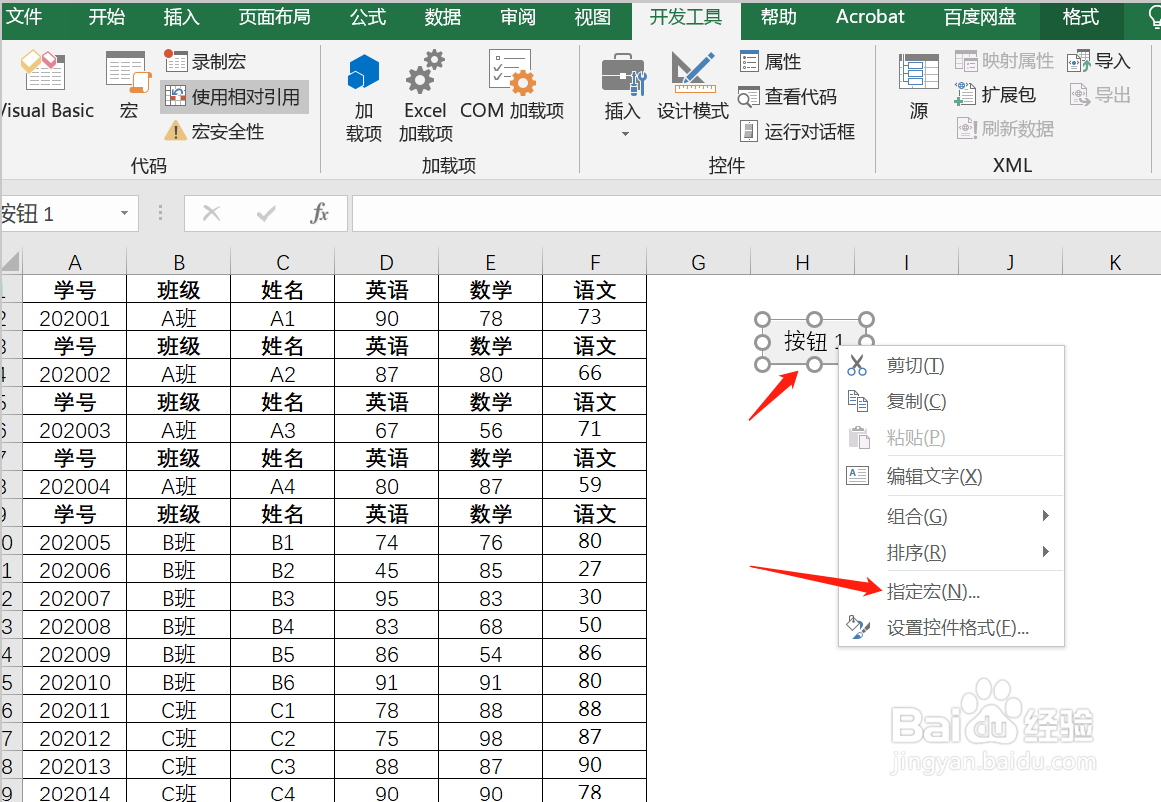Choose Cut (剪切) from context menu
The image size is (1161, 802).
pyautogui.click(x=951, y=365)
